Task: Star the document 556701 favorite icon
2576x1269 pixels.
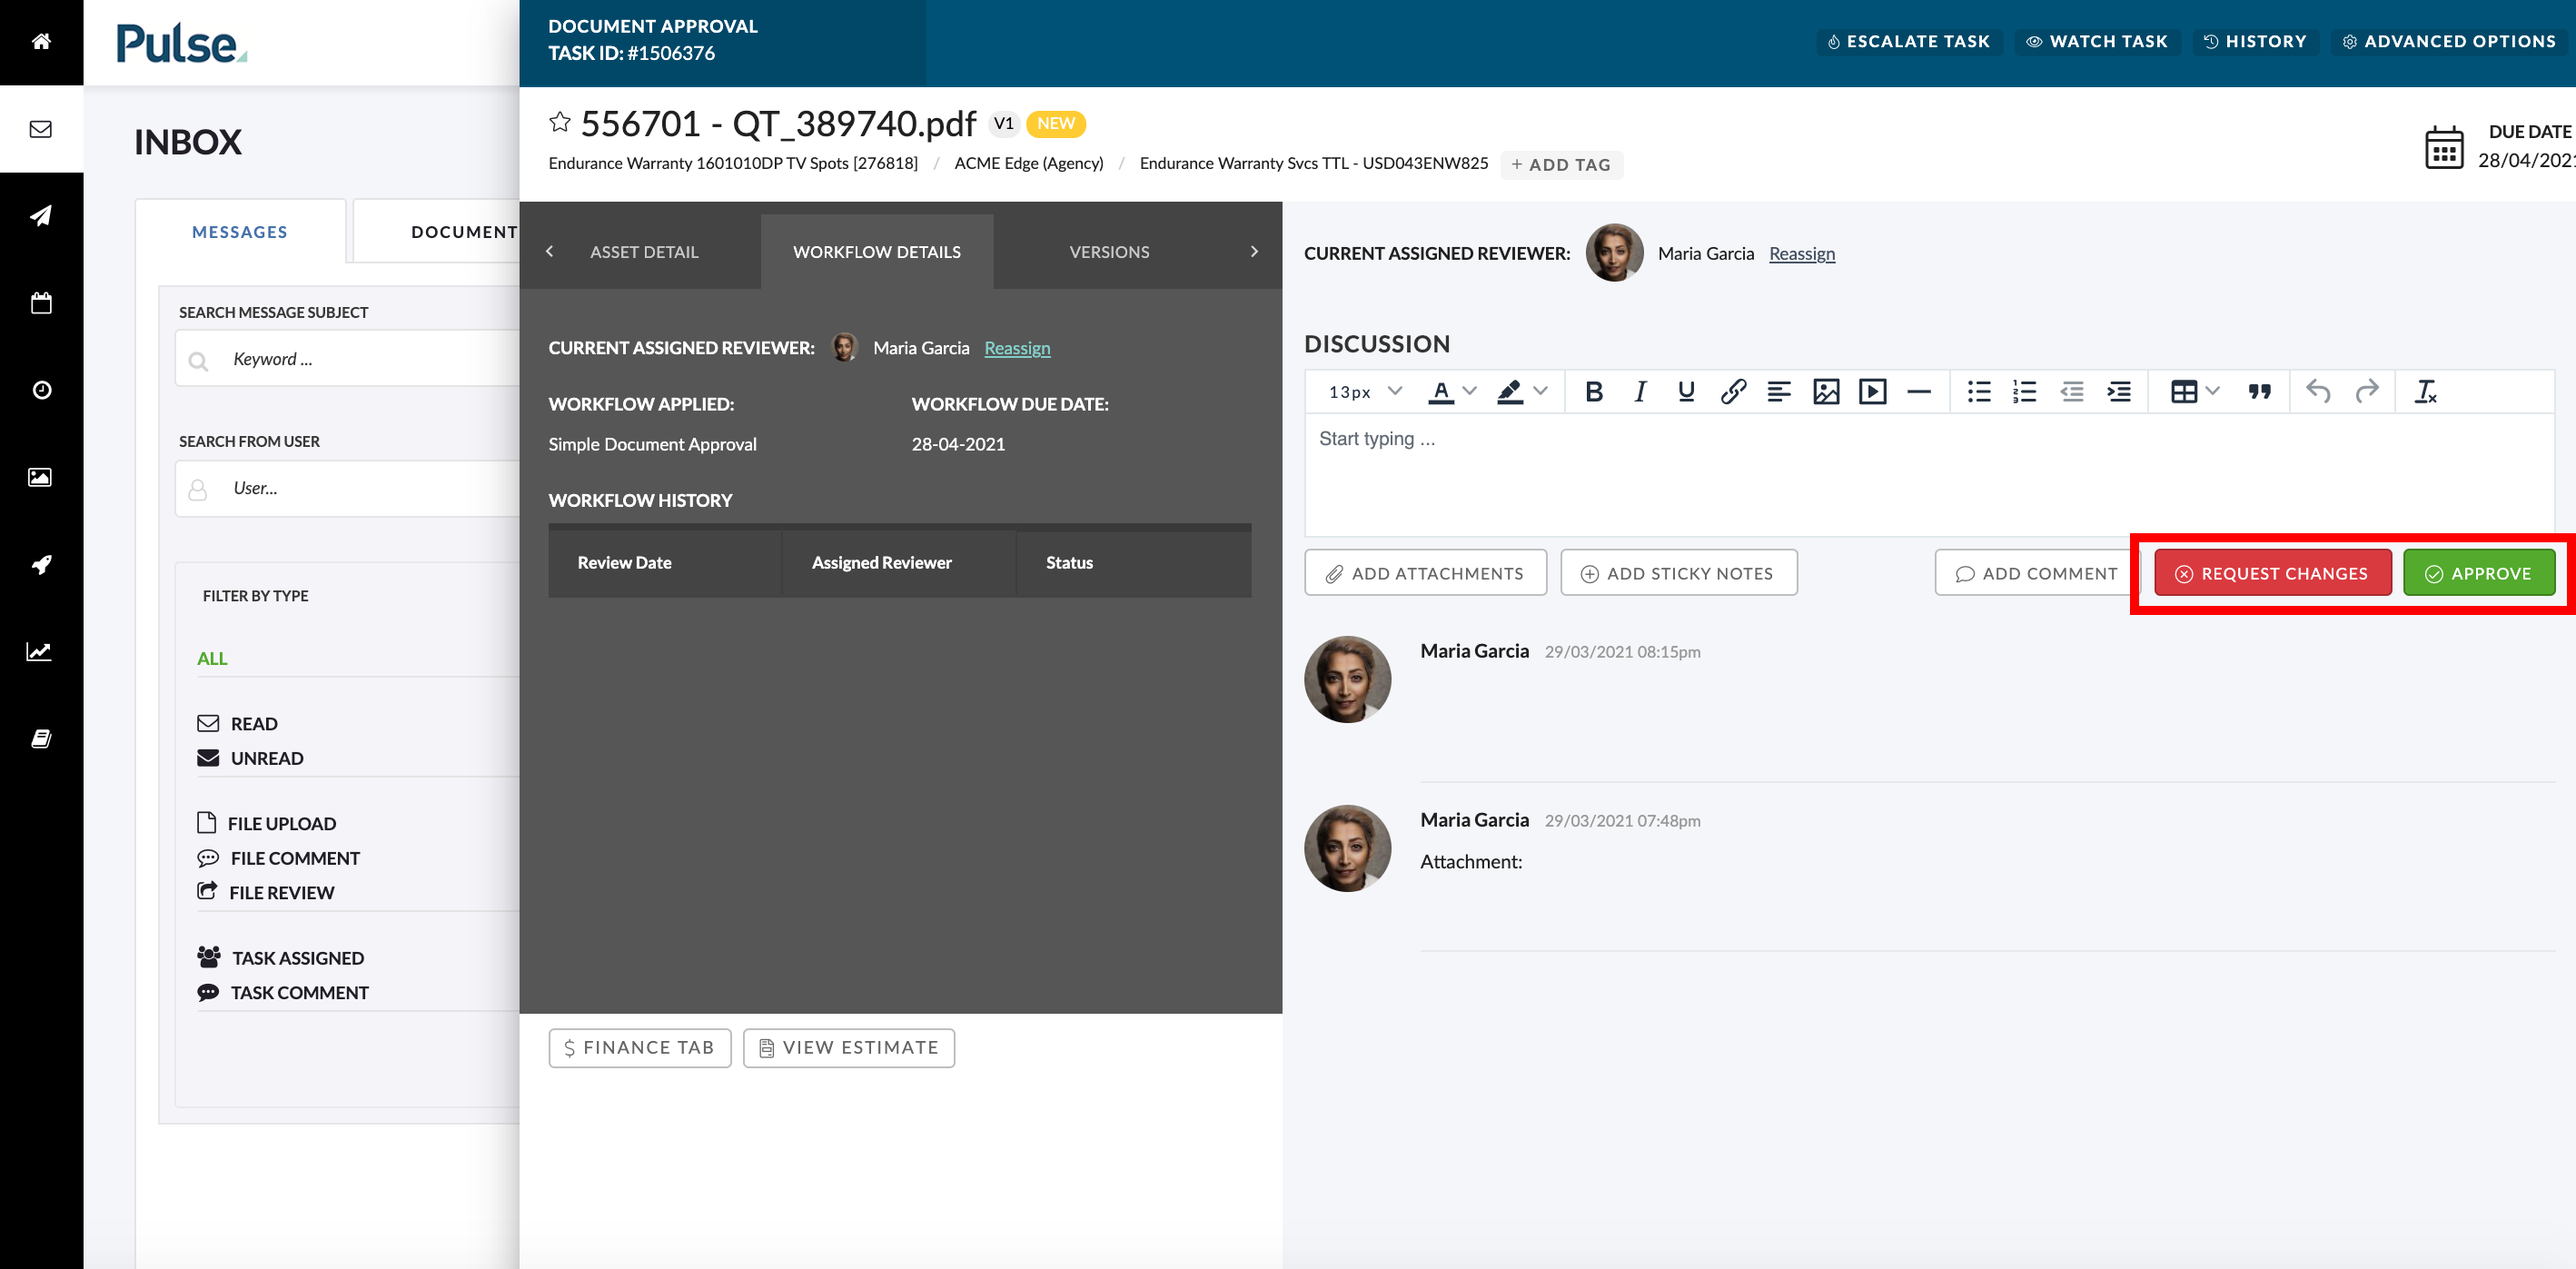Action: pyautogui.click(x=560, y=122)
